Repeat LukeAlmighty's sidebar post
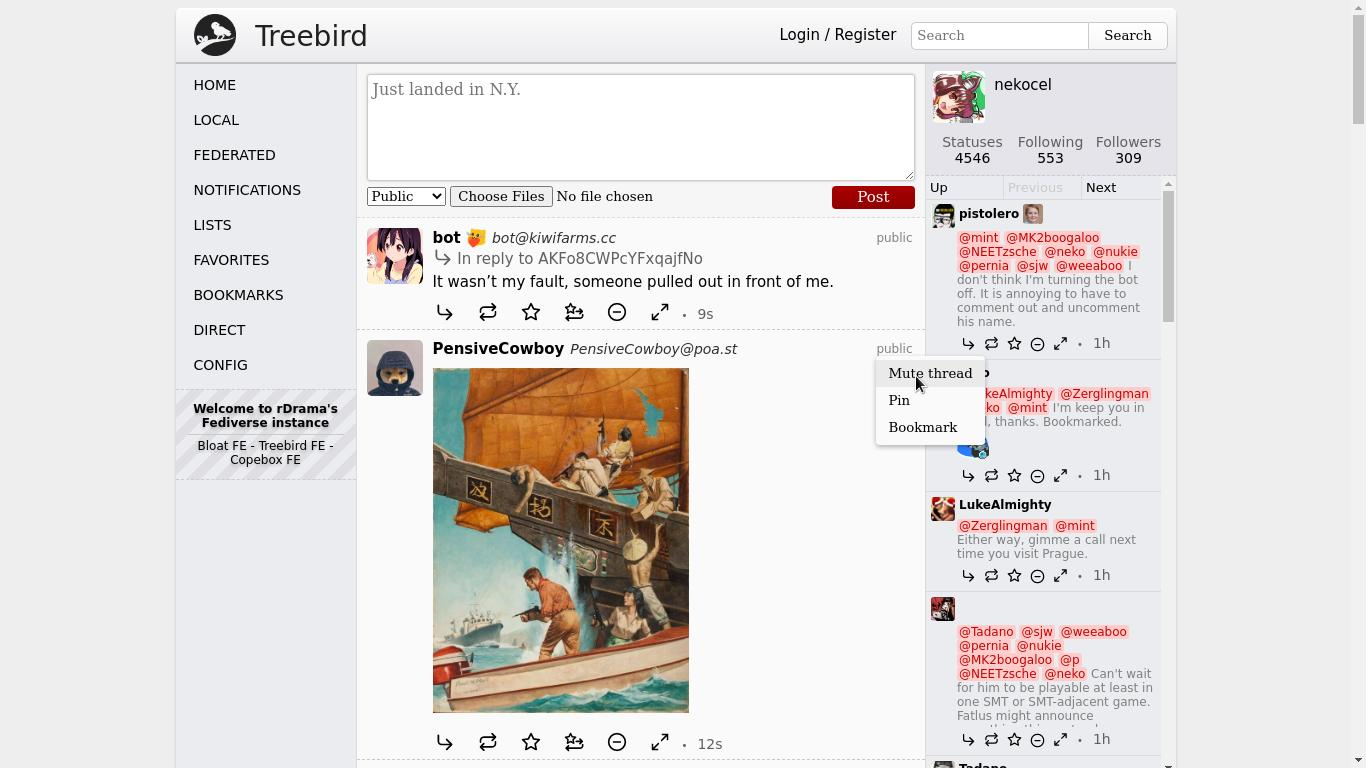Image resolution: width=1366 pixels, height=768 pixels. 991,576
